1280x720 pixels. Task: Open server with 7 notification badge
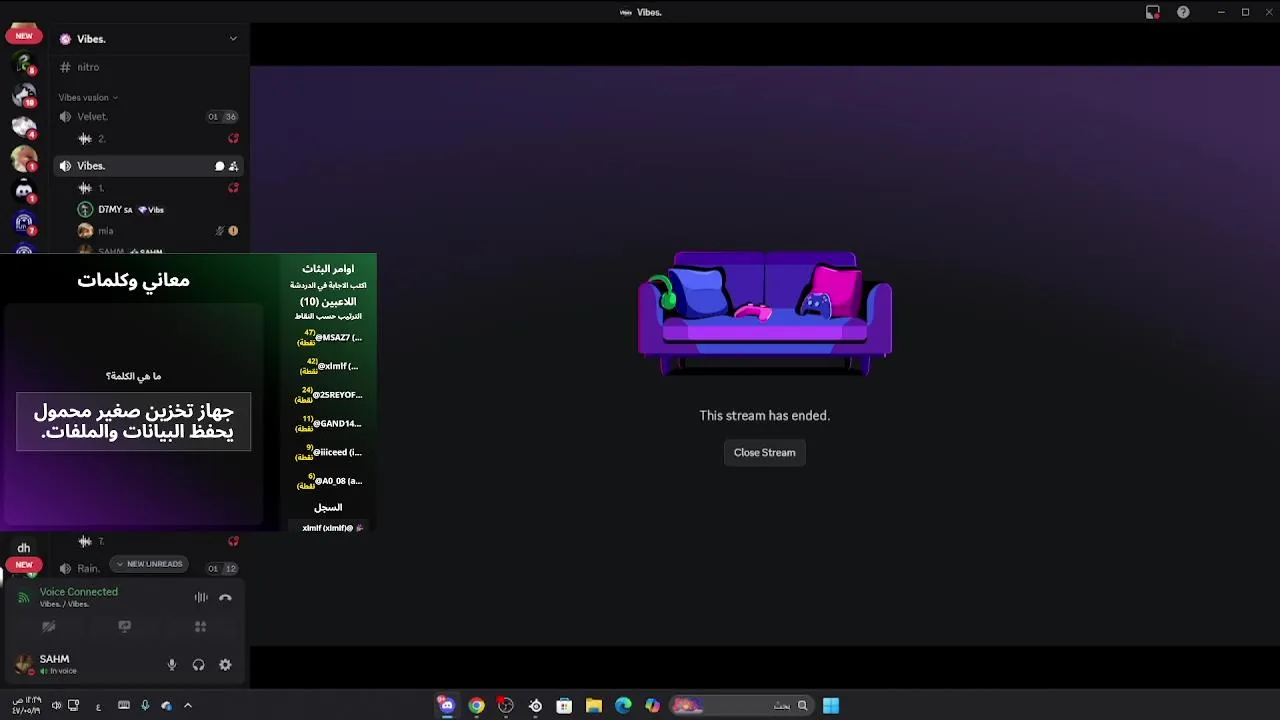click(24, 222)
